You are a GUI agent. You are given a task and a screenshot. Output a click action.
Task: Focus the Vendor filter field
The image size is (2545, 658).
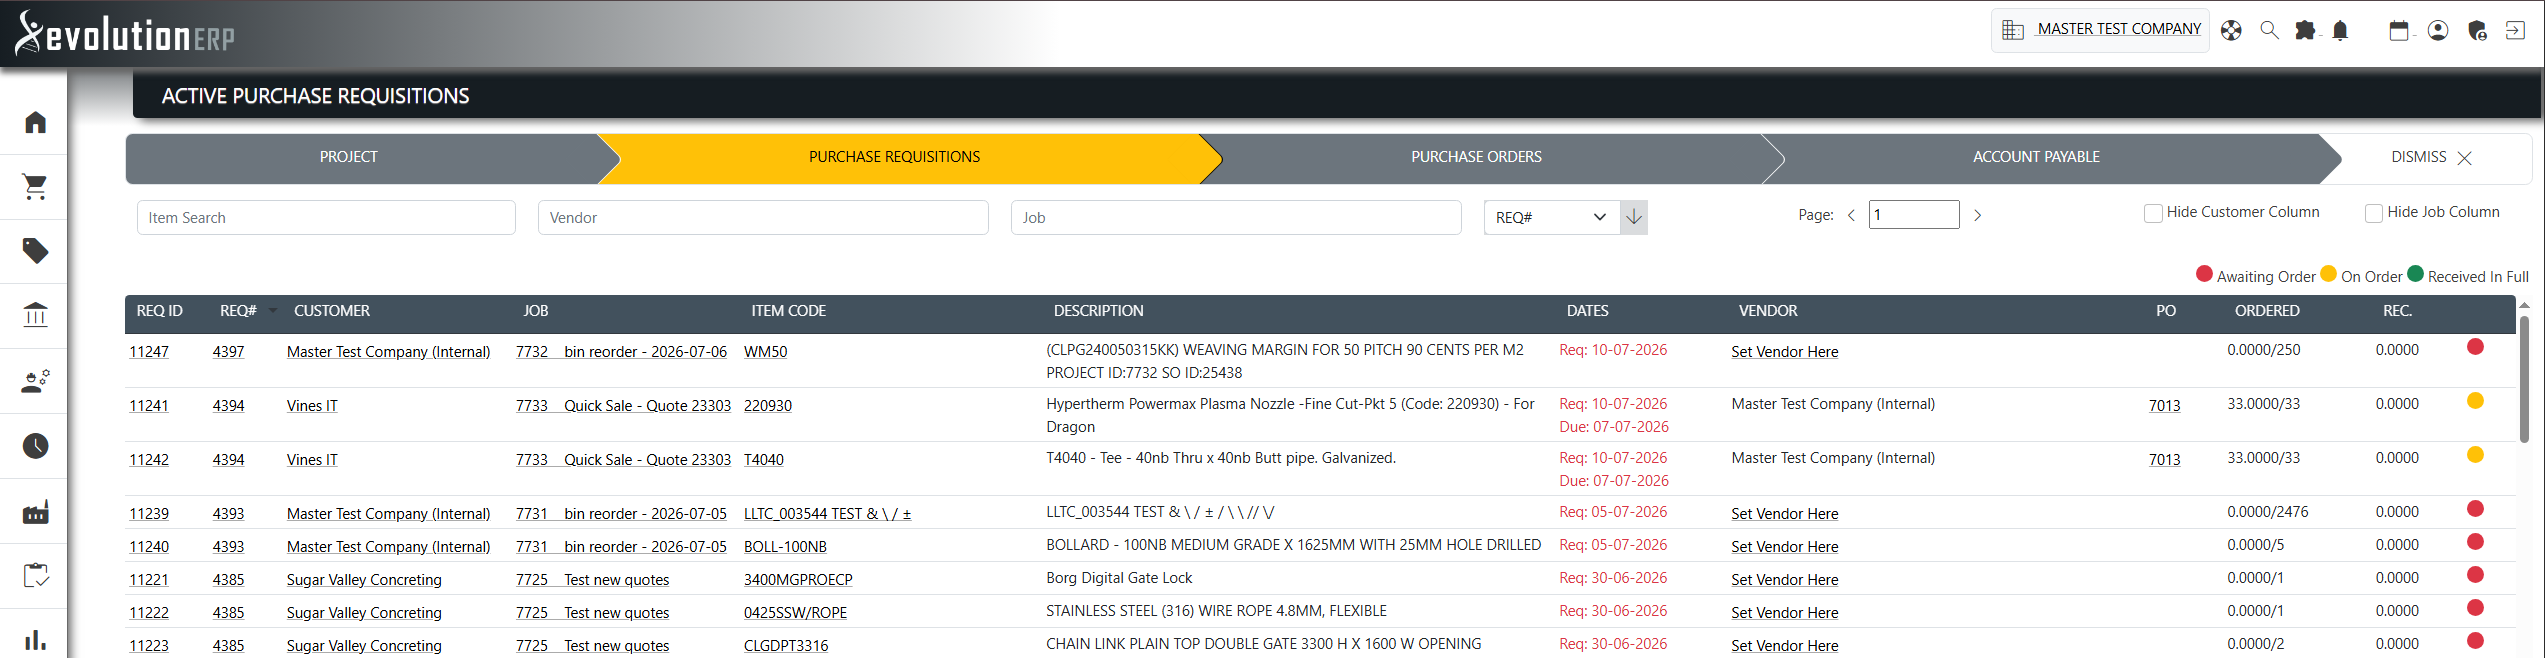coord(763,217)
